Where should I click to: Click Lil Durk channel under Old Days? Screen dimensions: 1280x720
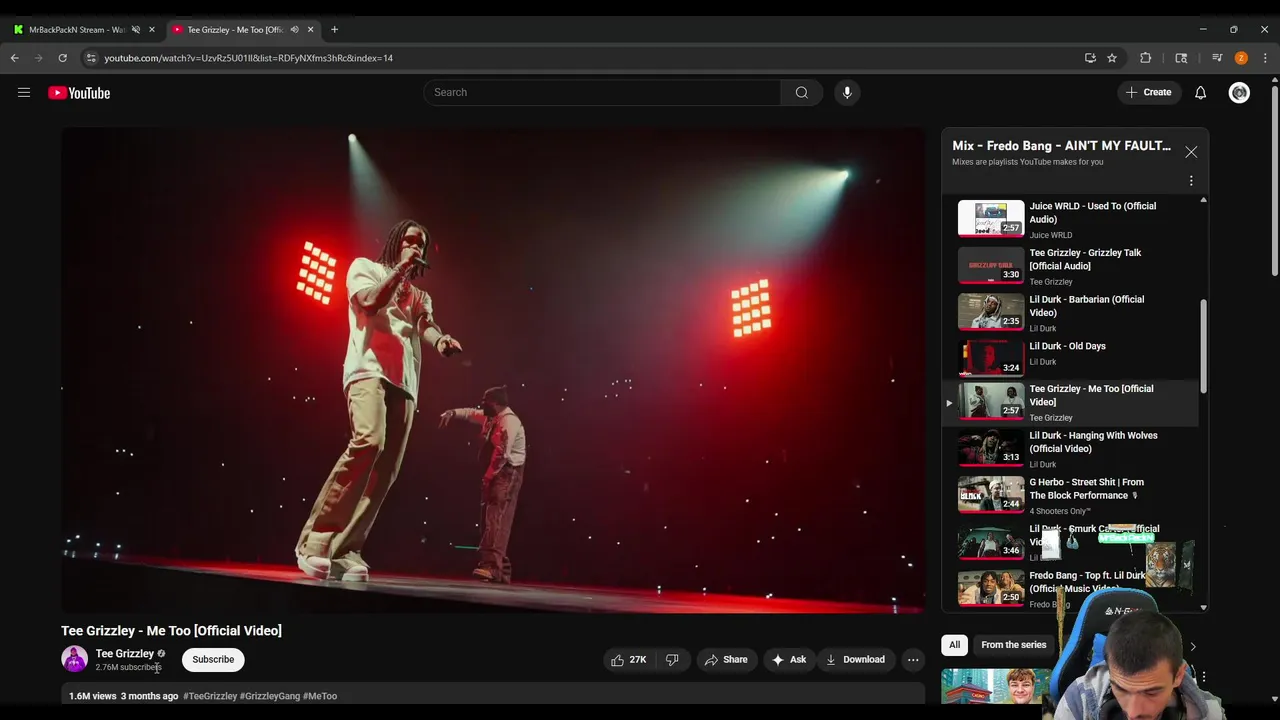pyautogui.click(x=1043, y=362)
